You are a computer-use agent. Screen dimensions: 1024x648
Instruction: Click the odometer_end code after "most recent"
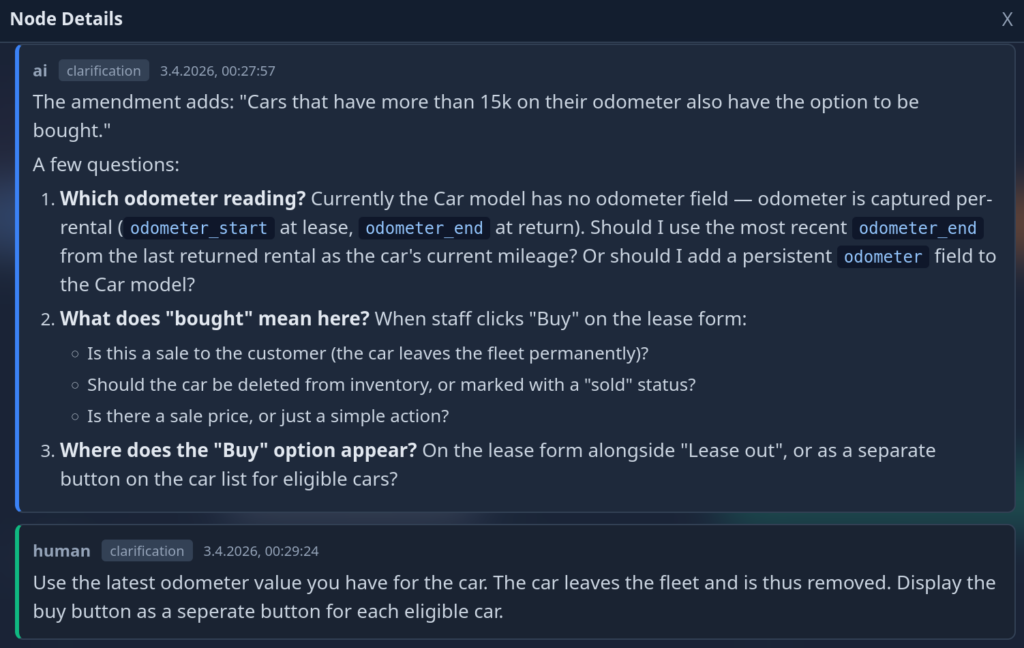point(917,228)
